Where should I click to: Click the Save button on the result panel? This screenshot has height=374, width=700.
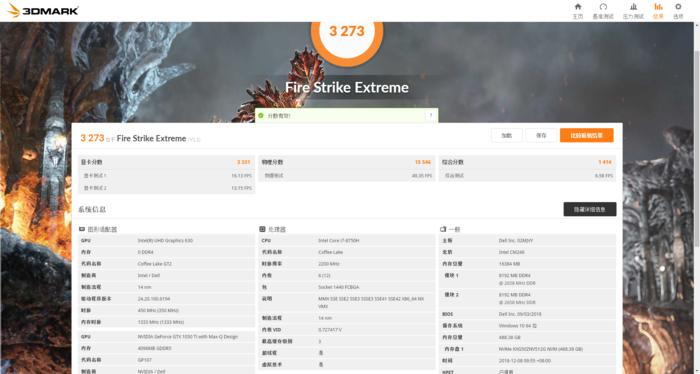tap(541, 135)
